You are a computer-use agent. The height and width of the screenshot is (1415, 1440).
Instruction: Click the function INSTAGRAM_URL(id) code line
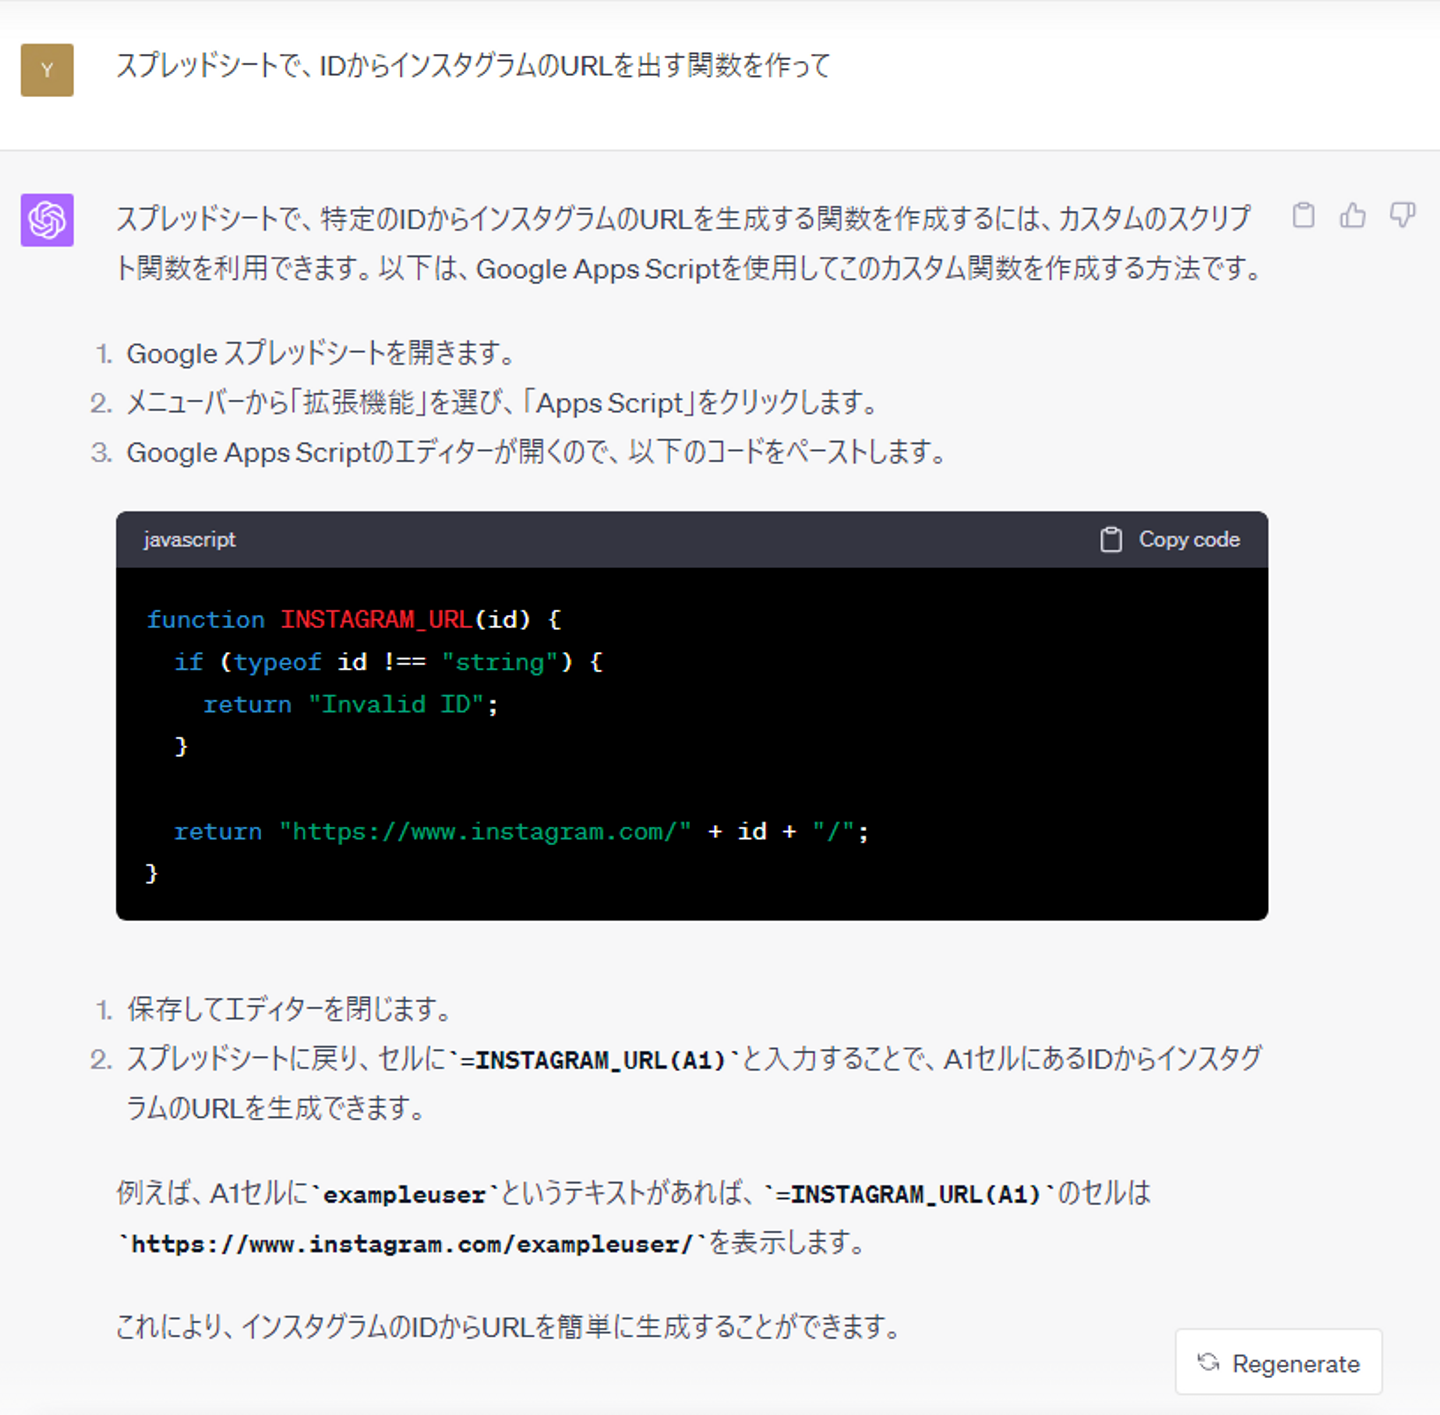pyautogui.click(x=354, y=620)
